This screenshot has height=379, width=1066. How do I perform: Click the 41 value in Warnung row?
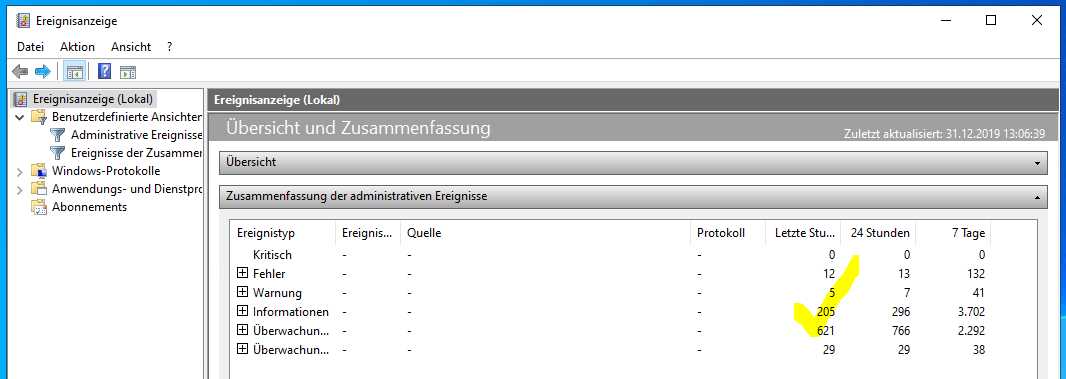click(x=978, y=293)
